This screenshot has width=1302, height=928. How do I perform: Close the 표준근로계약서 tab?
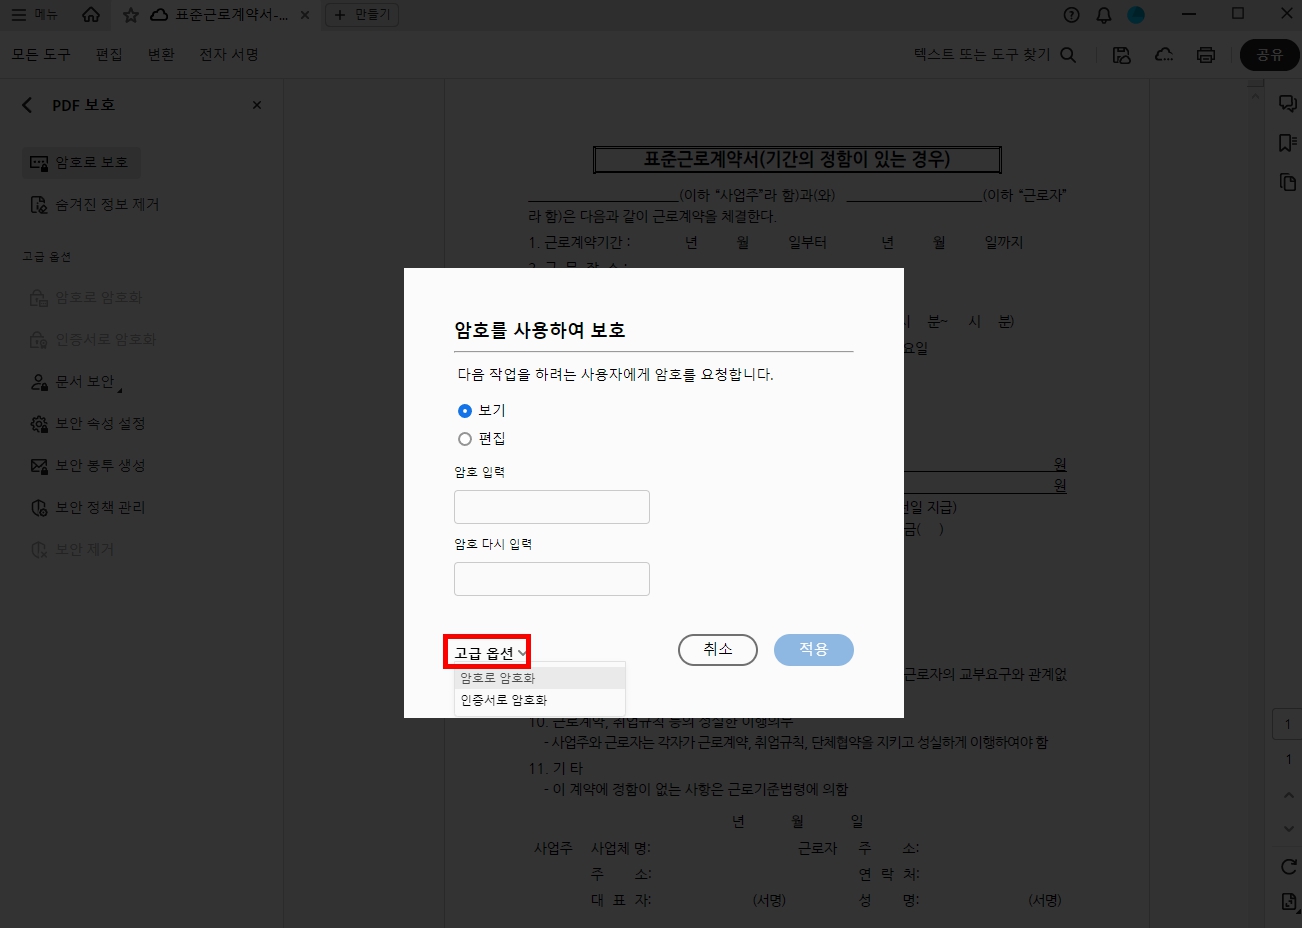pyautogui.click(x=305, y=15)
